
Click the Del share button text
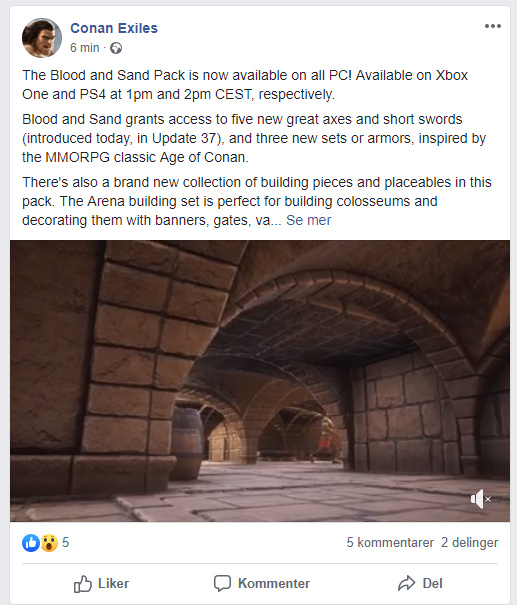tap(432, 583)
